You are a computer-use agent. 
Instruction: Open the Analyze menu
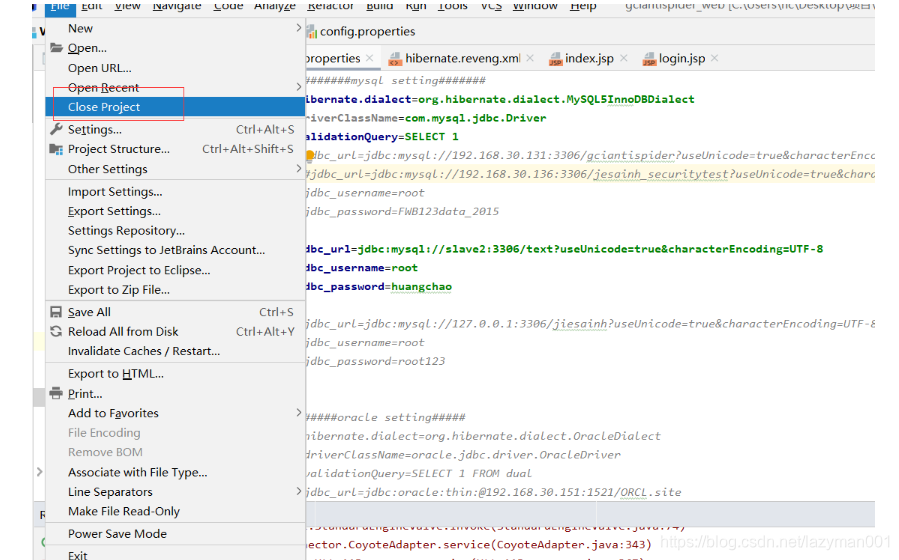coord(275,6)
